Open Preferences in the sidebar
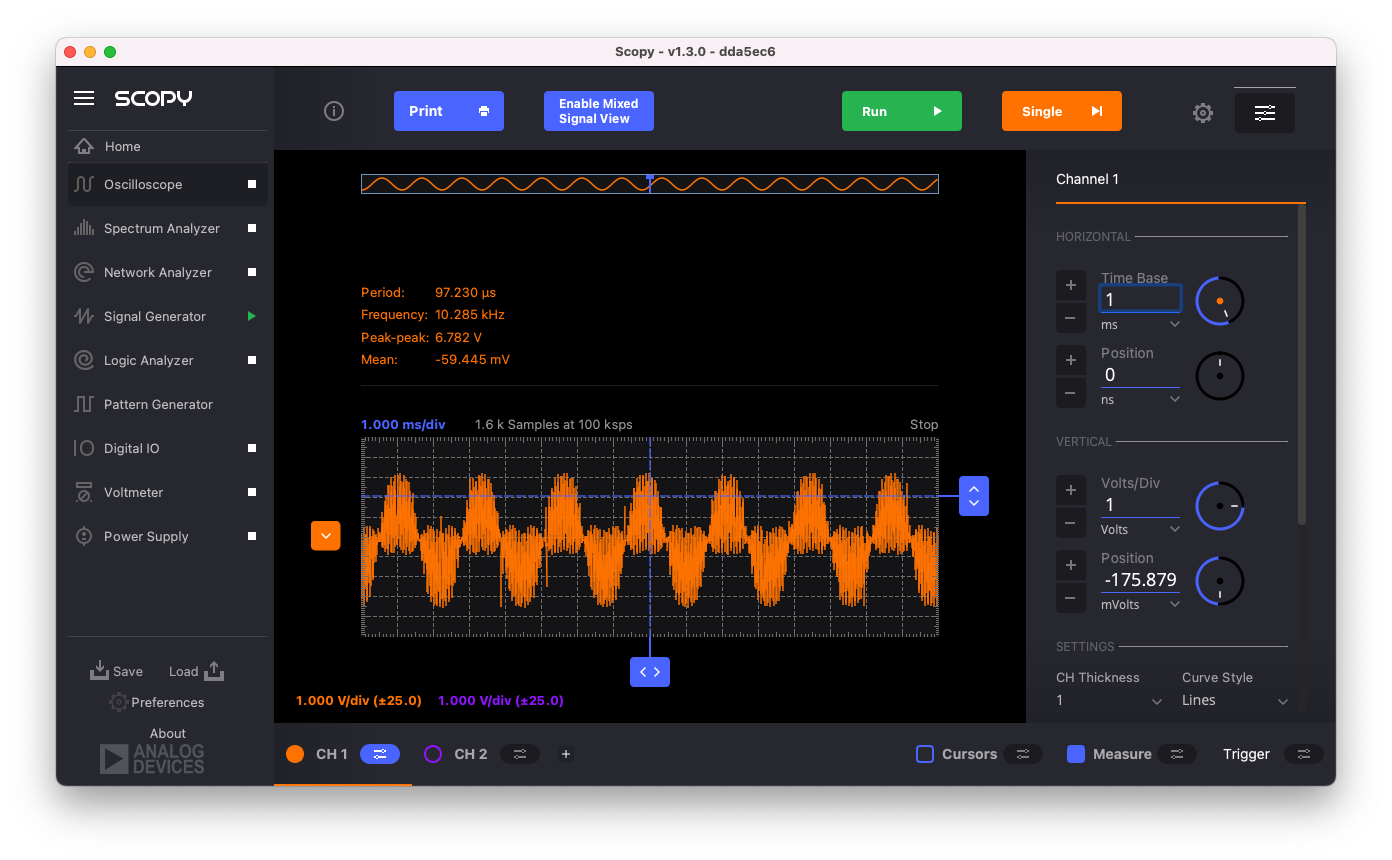This screenshot has height=860, width=1392. coord(157,702)
